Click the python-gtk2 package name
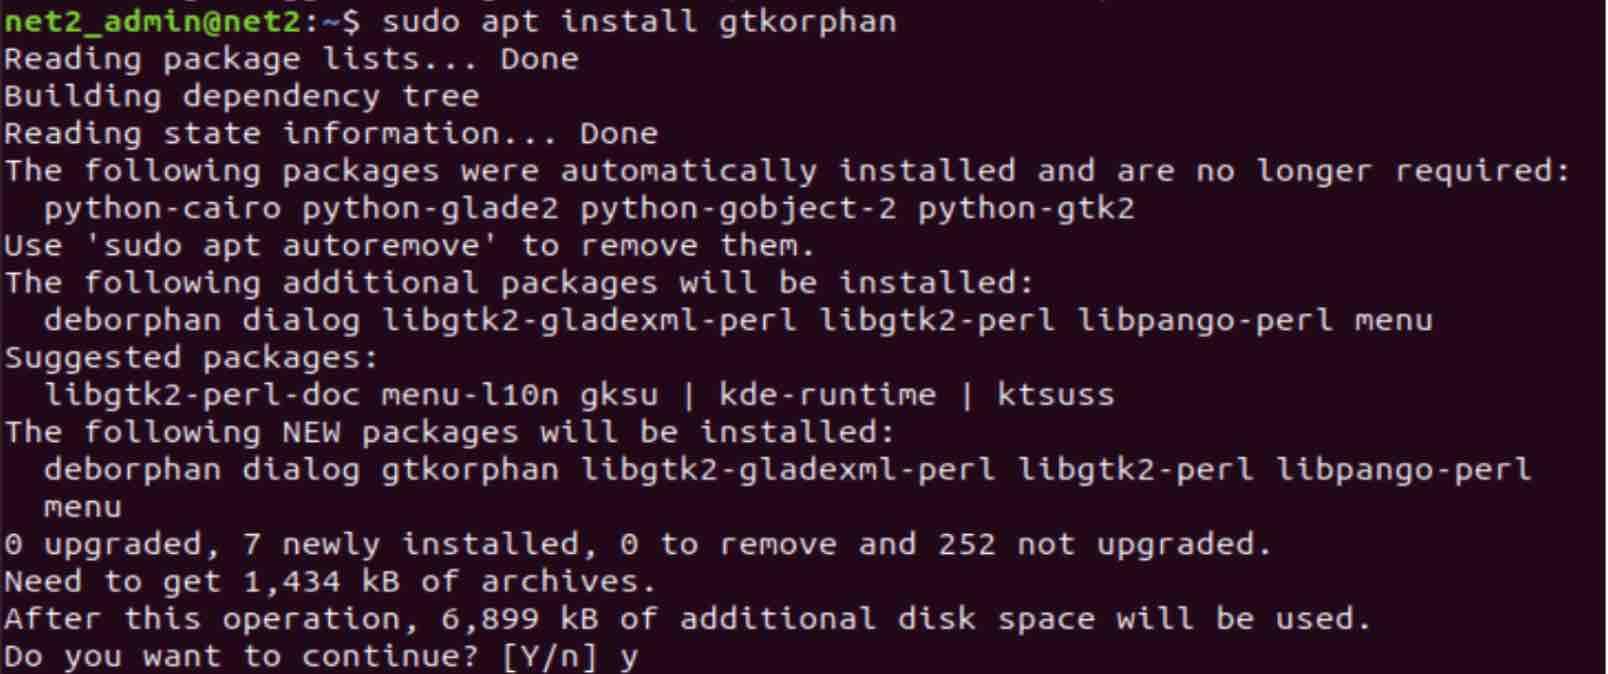The height and width of the screenshot is (674, 1608). [x=1027, y=209]
